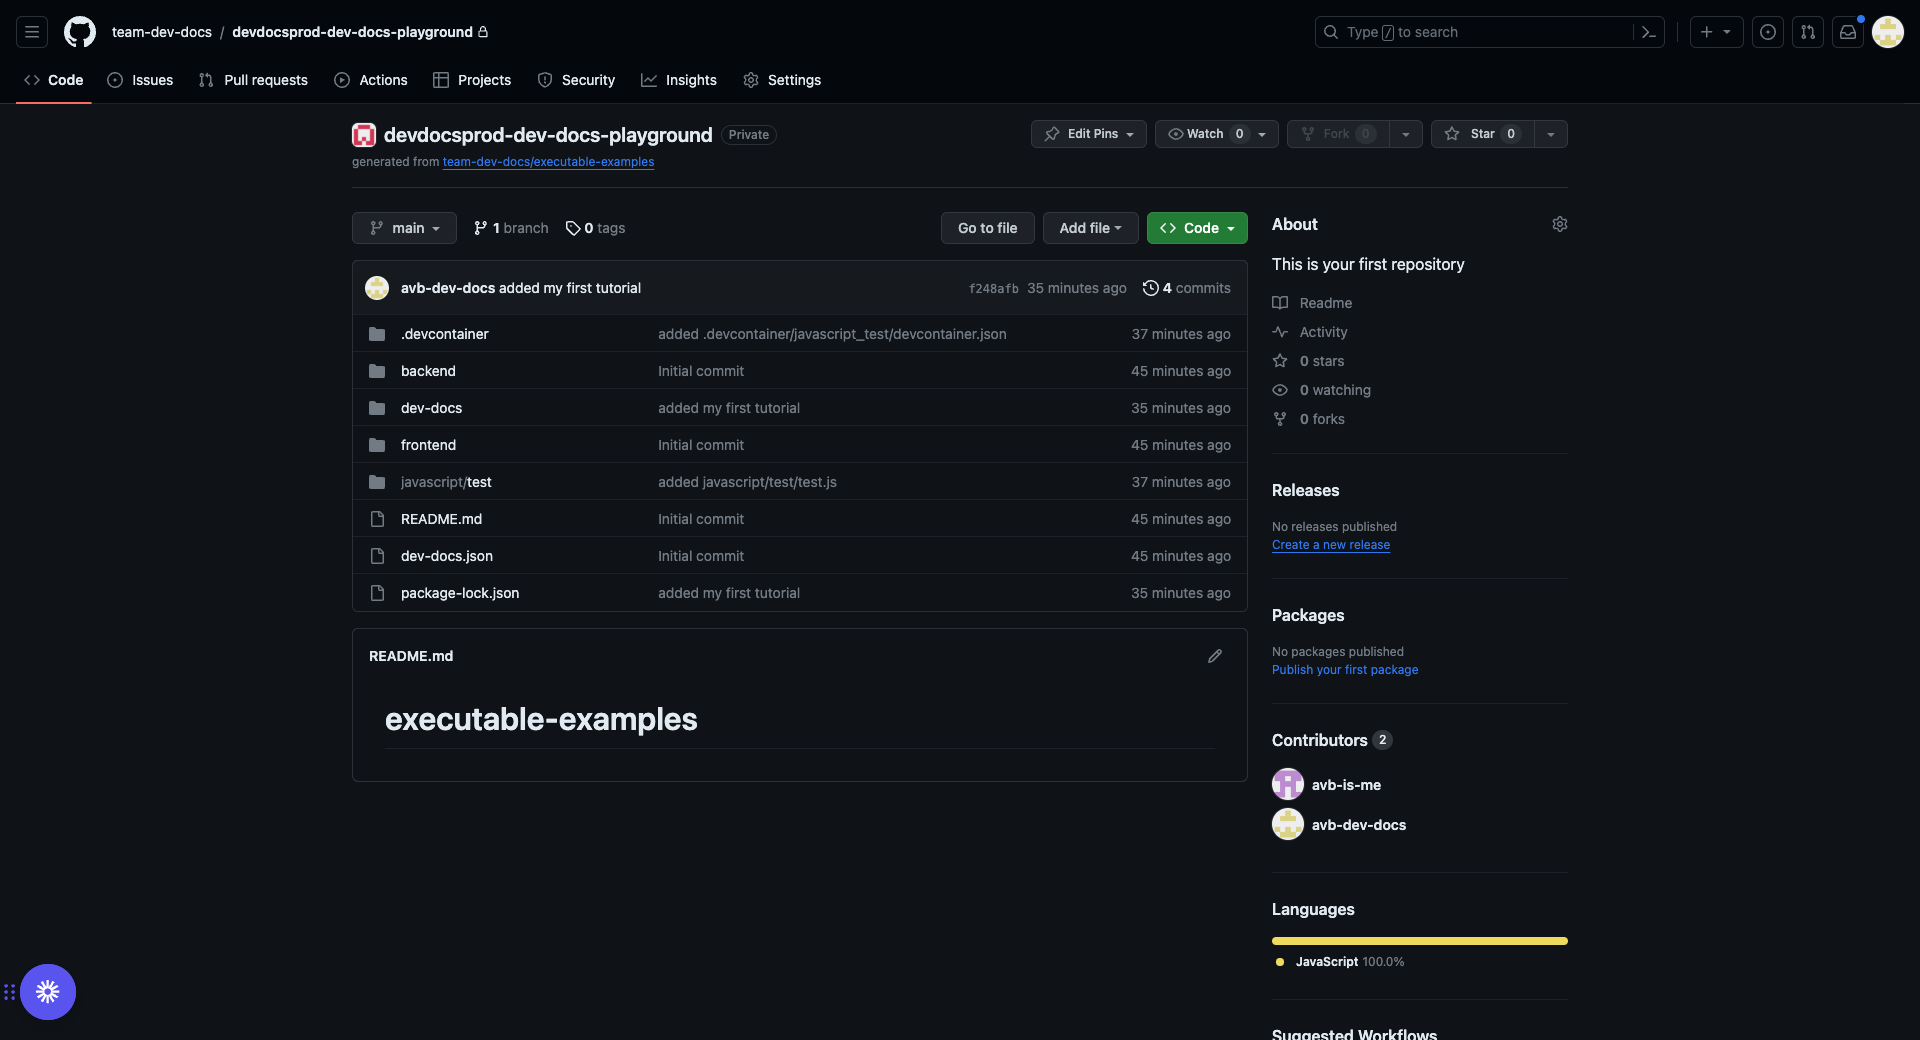Image resolution: width=1920 pixels, height=1040 pixels.
Task: Switch to the Insights tab
Action: click(679, 80)
